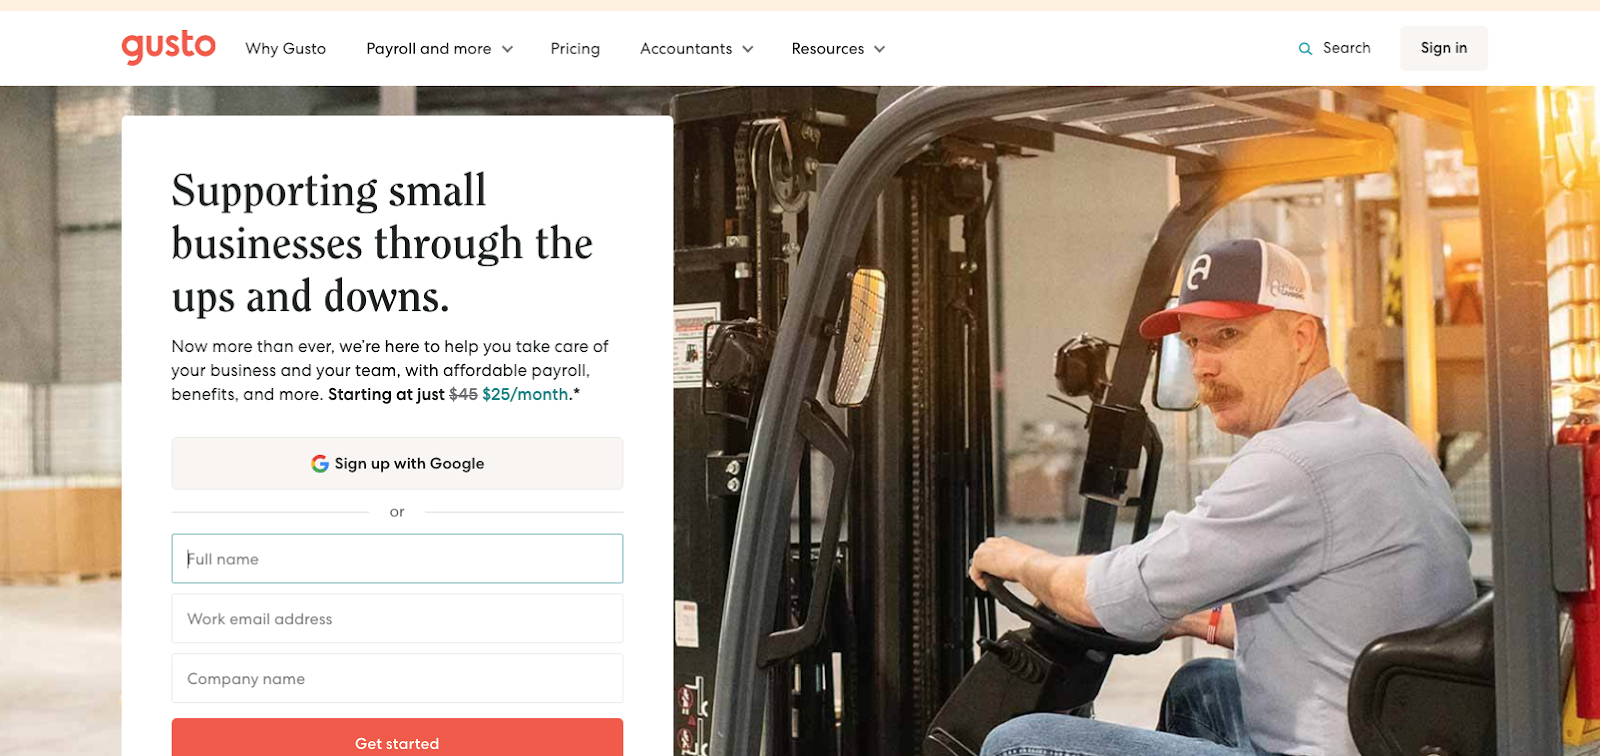Focus the Company name field
The width and height of the screenshot is (1600, 756).
point(397,678)
